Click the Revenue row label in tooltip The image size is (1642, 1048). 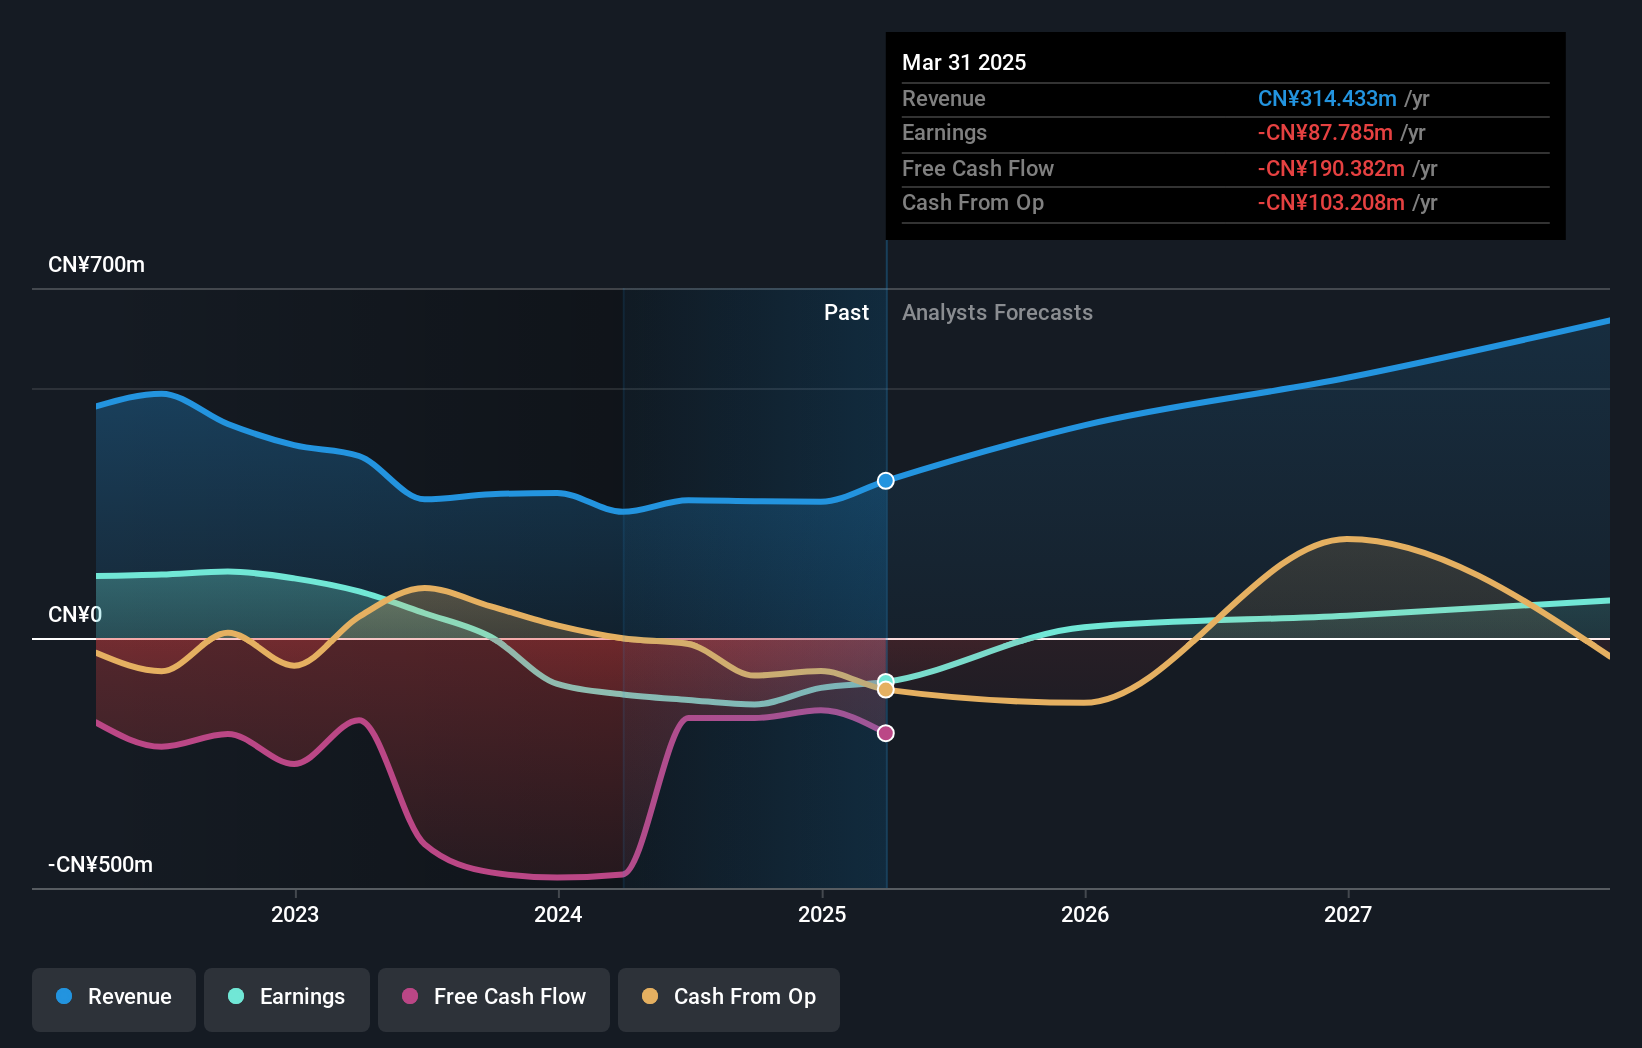tap(943, 99)
